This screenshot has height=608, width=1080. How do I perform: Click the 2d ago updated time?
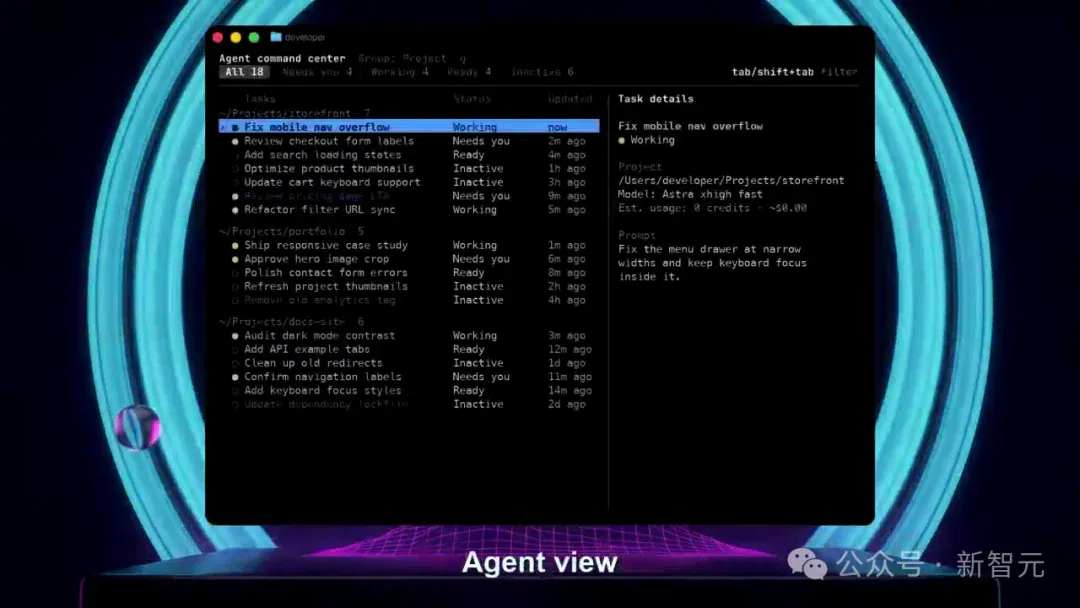point(566,405)
